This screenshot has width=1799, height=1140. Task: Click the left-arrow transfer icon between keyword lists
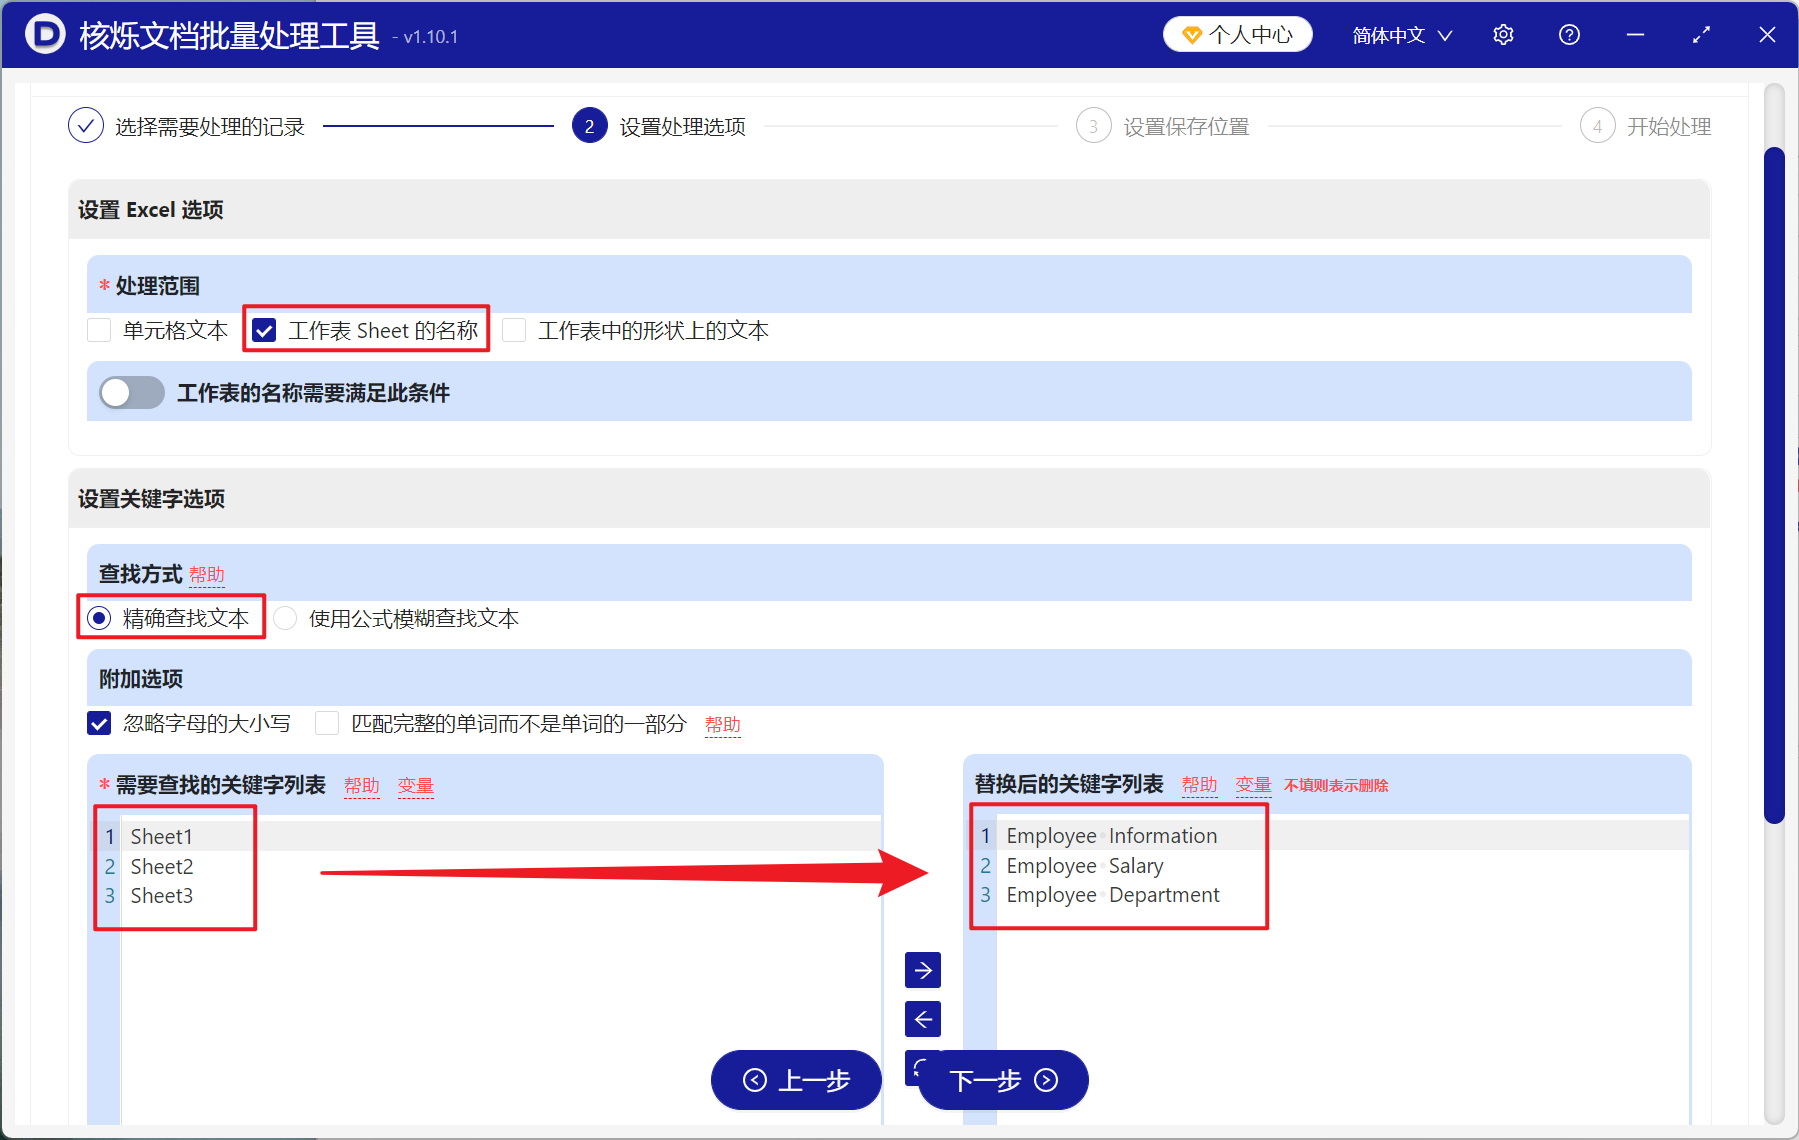pyautogui.click(x=922, y=1018)
